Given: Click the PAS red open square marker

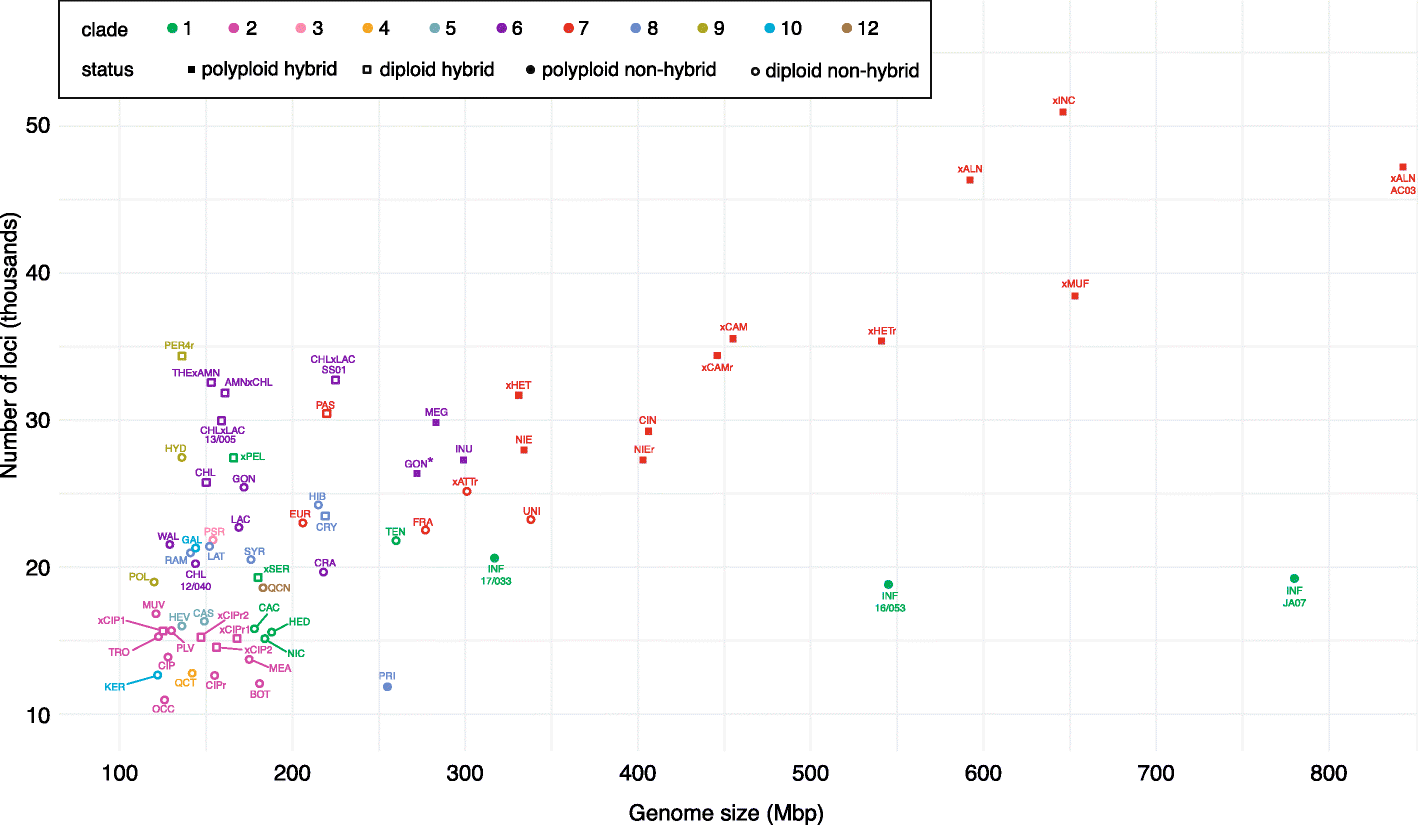Looking at the screenshot, I should [326, 413].
